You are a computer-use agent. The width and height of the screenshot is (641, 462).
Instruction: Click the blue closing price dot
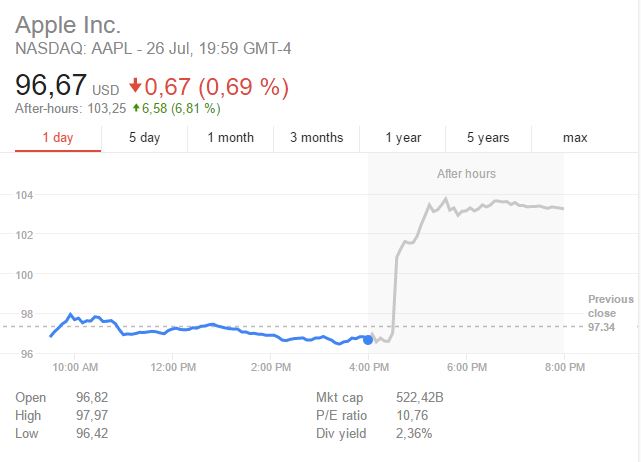tap(368, 340)
